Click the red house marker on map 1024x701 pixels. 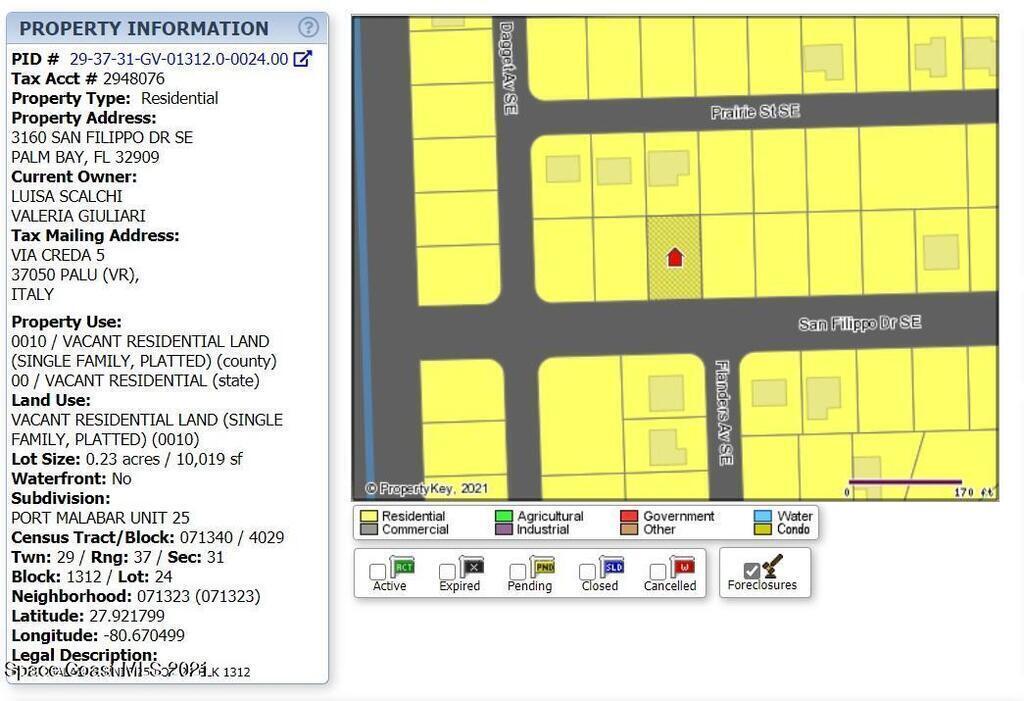(x=675, y=258)
